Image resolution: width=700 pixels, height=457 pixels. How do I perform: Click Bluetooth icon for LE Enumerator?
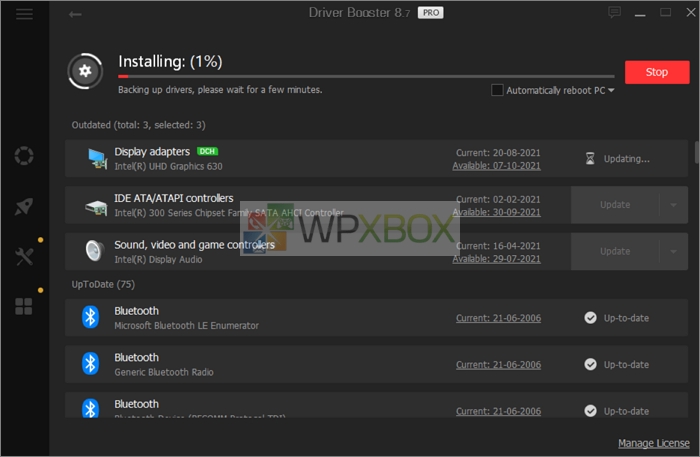point(90,317)
